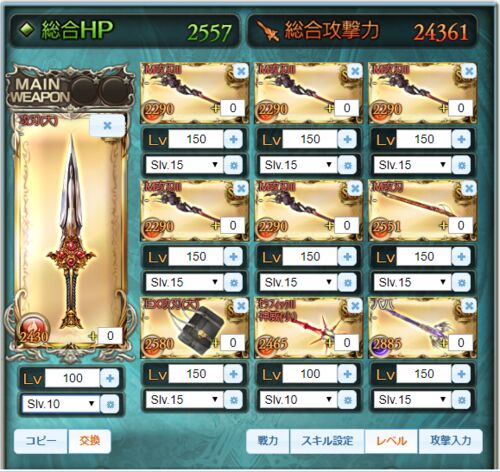Image resolution: width=500 pixels, height=472 pixels.
Task: Toggle the 交換 swap mode
Action: pos(89,441)
